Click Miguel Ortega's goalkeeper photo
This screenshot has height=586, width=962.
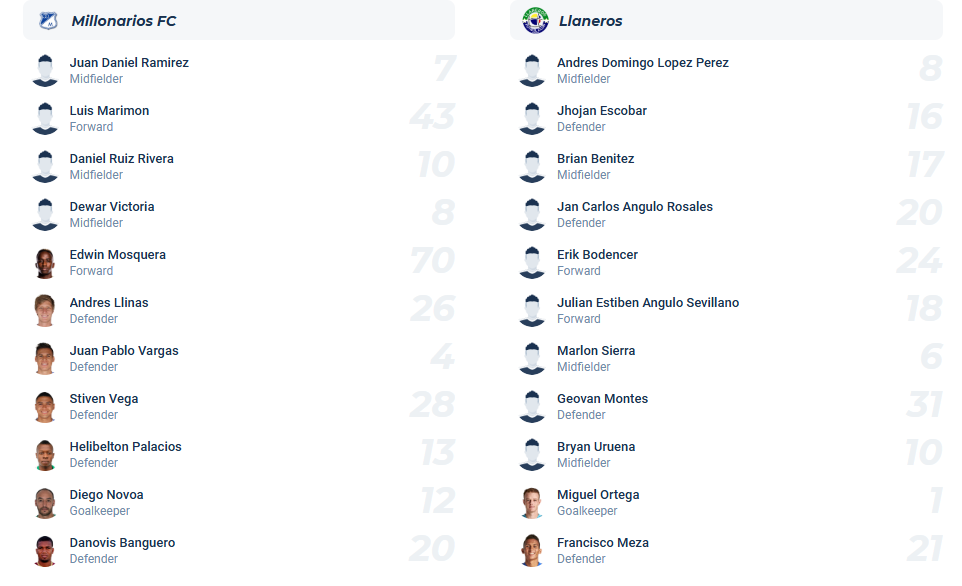(x=532, y=503)
